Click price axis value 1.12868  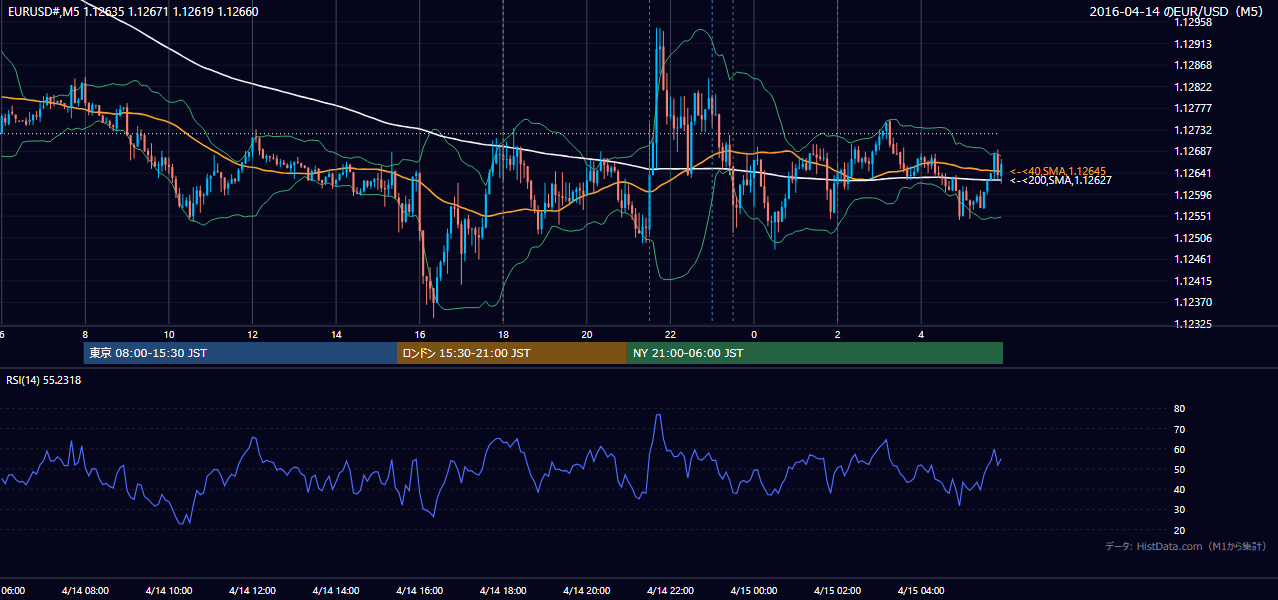1193,66
